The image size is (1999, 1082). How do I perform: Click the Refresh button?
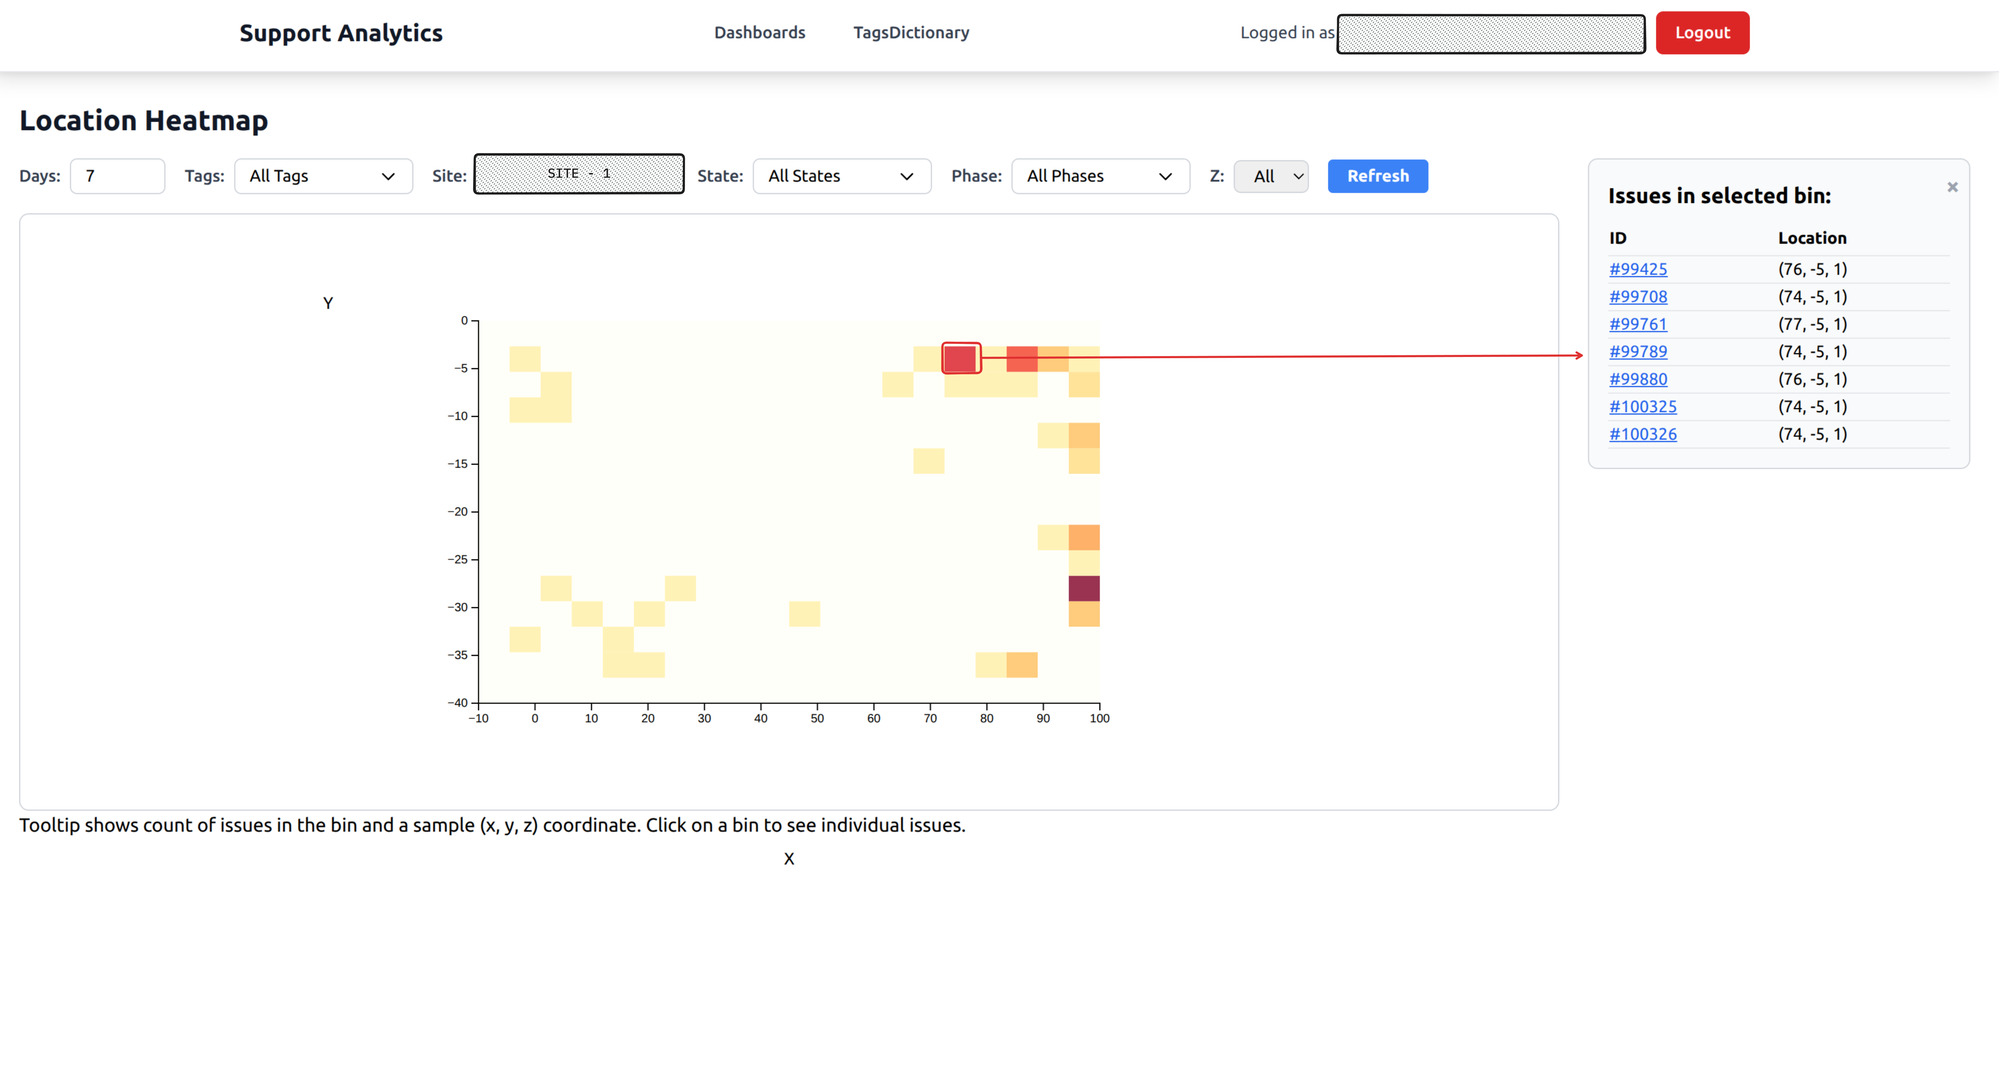tap(1377, 176)
